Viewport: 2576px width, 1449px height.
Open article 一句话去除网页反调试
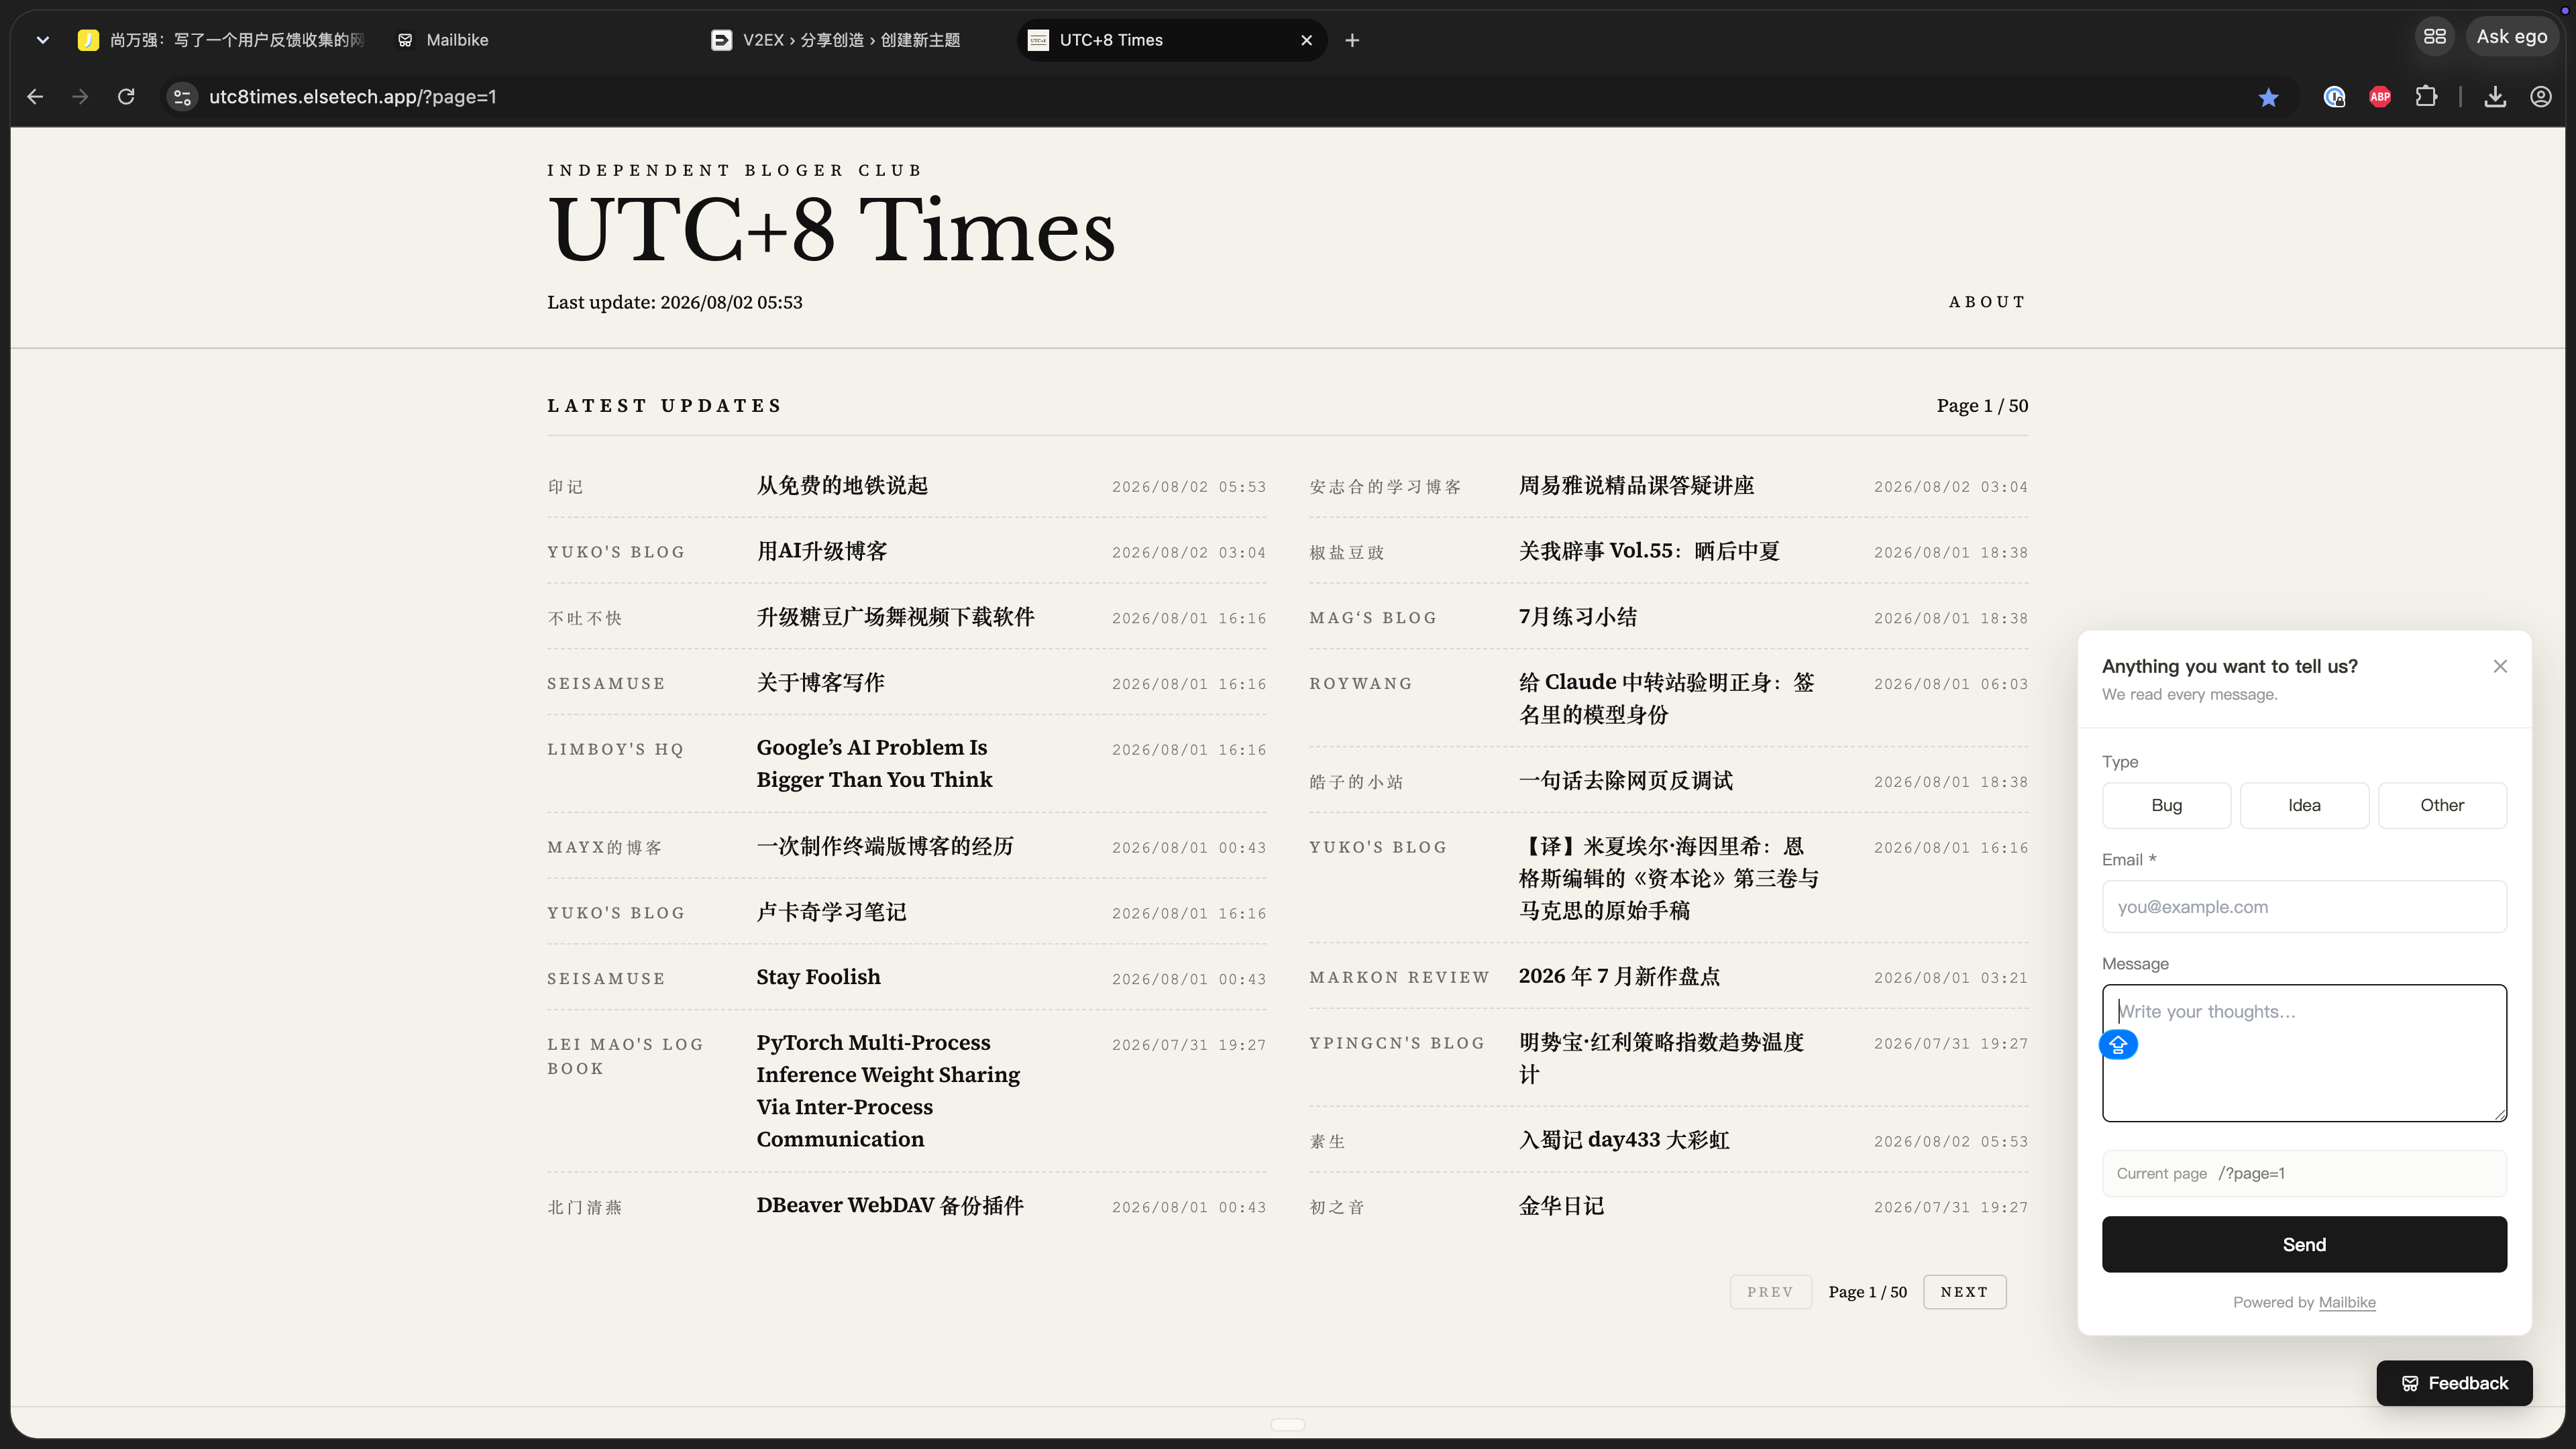pyautogui.click(x=1625, y=781)
